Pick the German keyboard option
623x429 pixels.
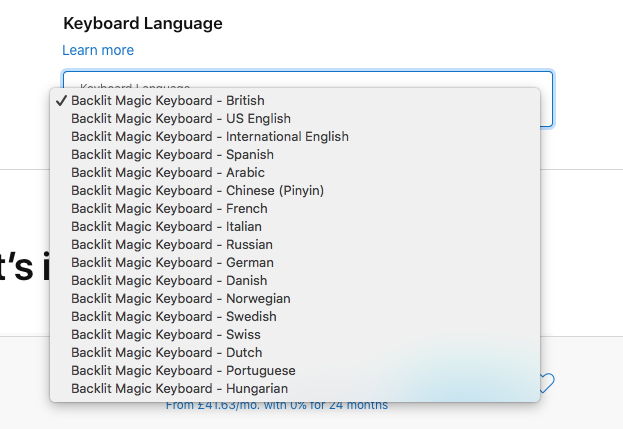tap(295, 263)
